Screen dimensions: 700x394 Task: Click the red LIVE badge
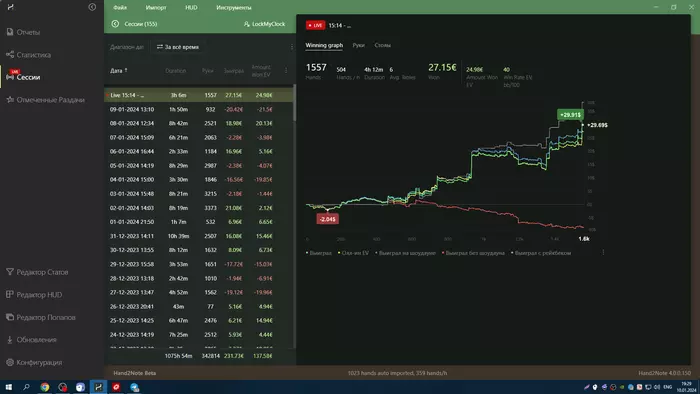pyautogui.click(x=315, y=25)
